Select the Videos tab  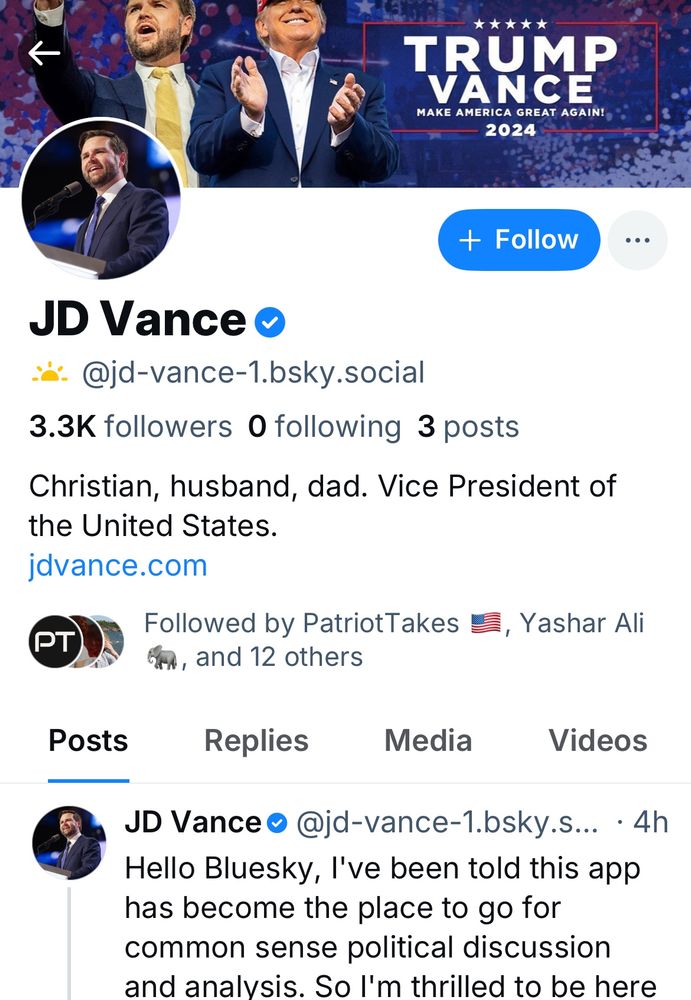coord(597,740)
